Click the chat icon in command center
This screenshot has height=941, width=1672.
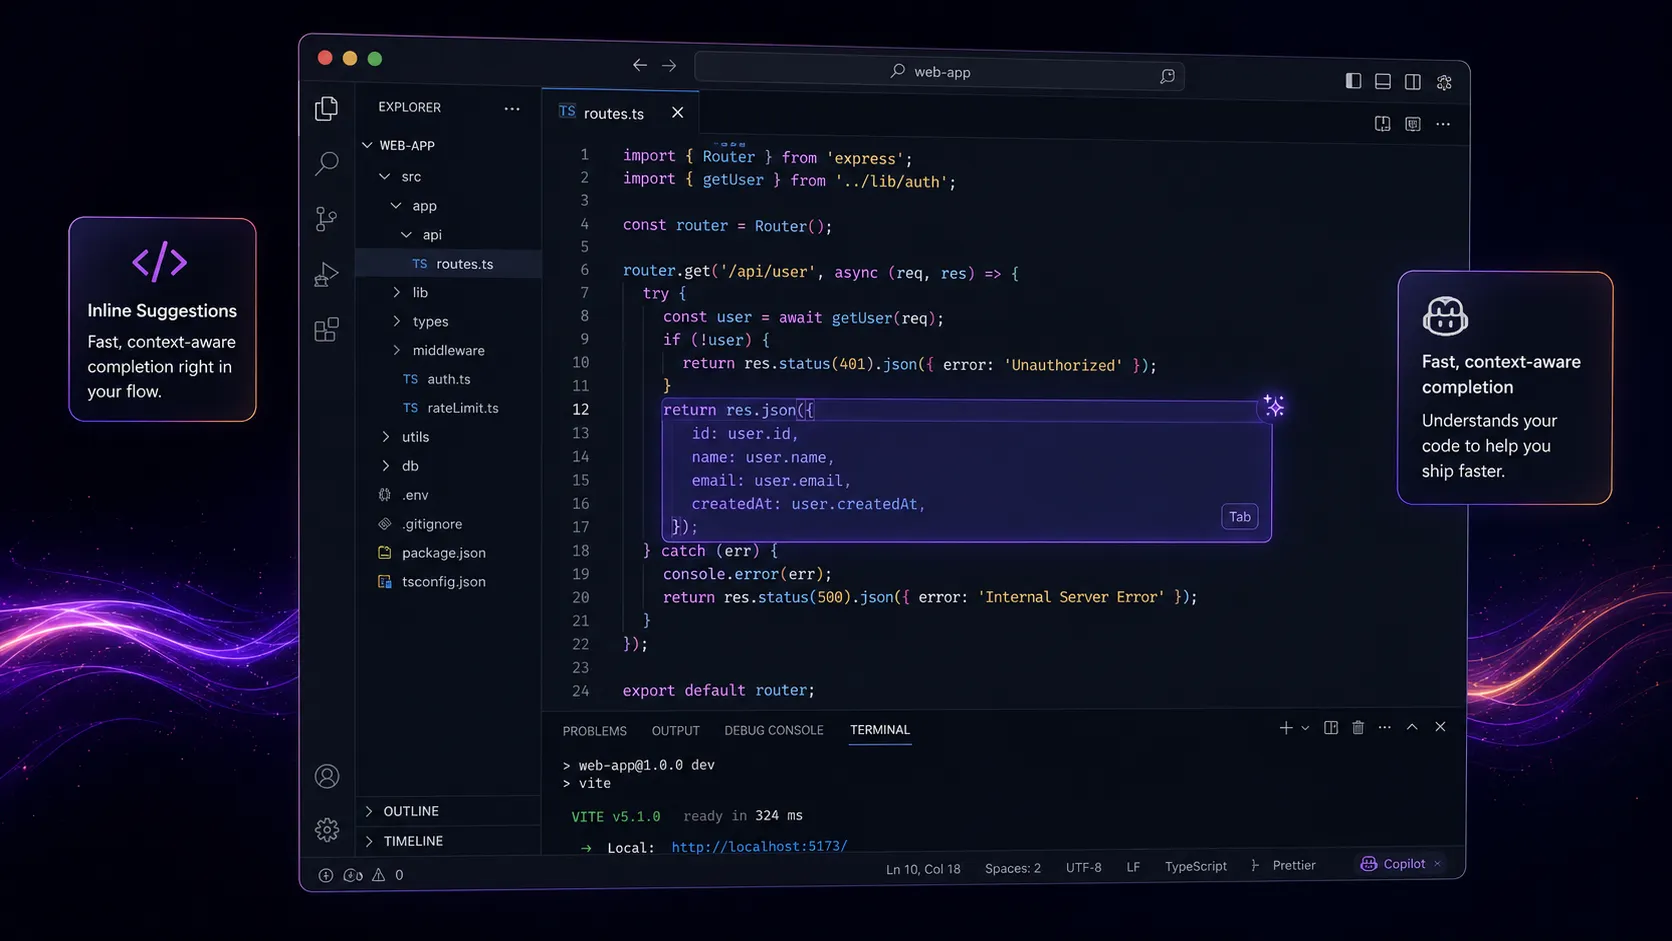coord(1167,76)
